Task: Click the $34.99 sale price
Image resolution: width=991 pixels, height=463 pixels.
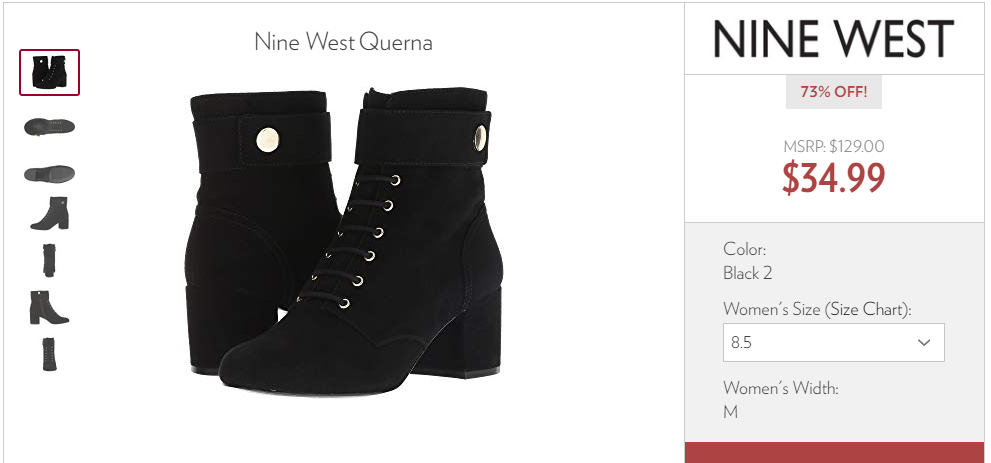Action: 834,177
